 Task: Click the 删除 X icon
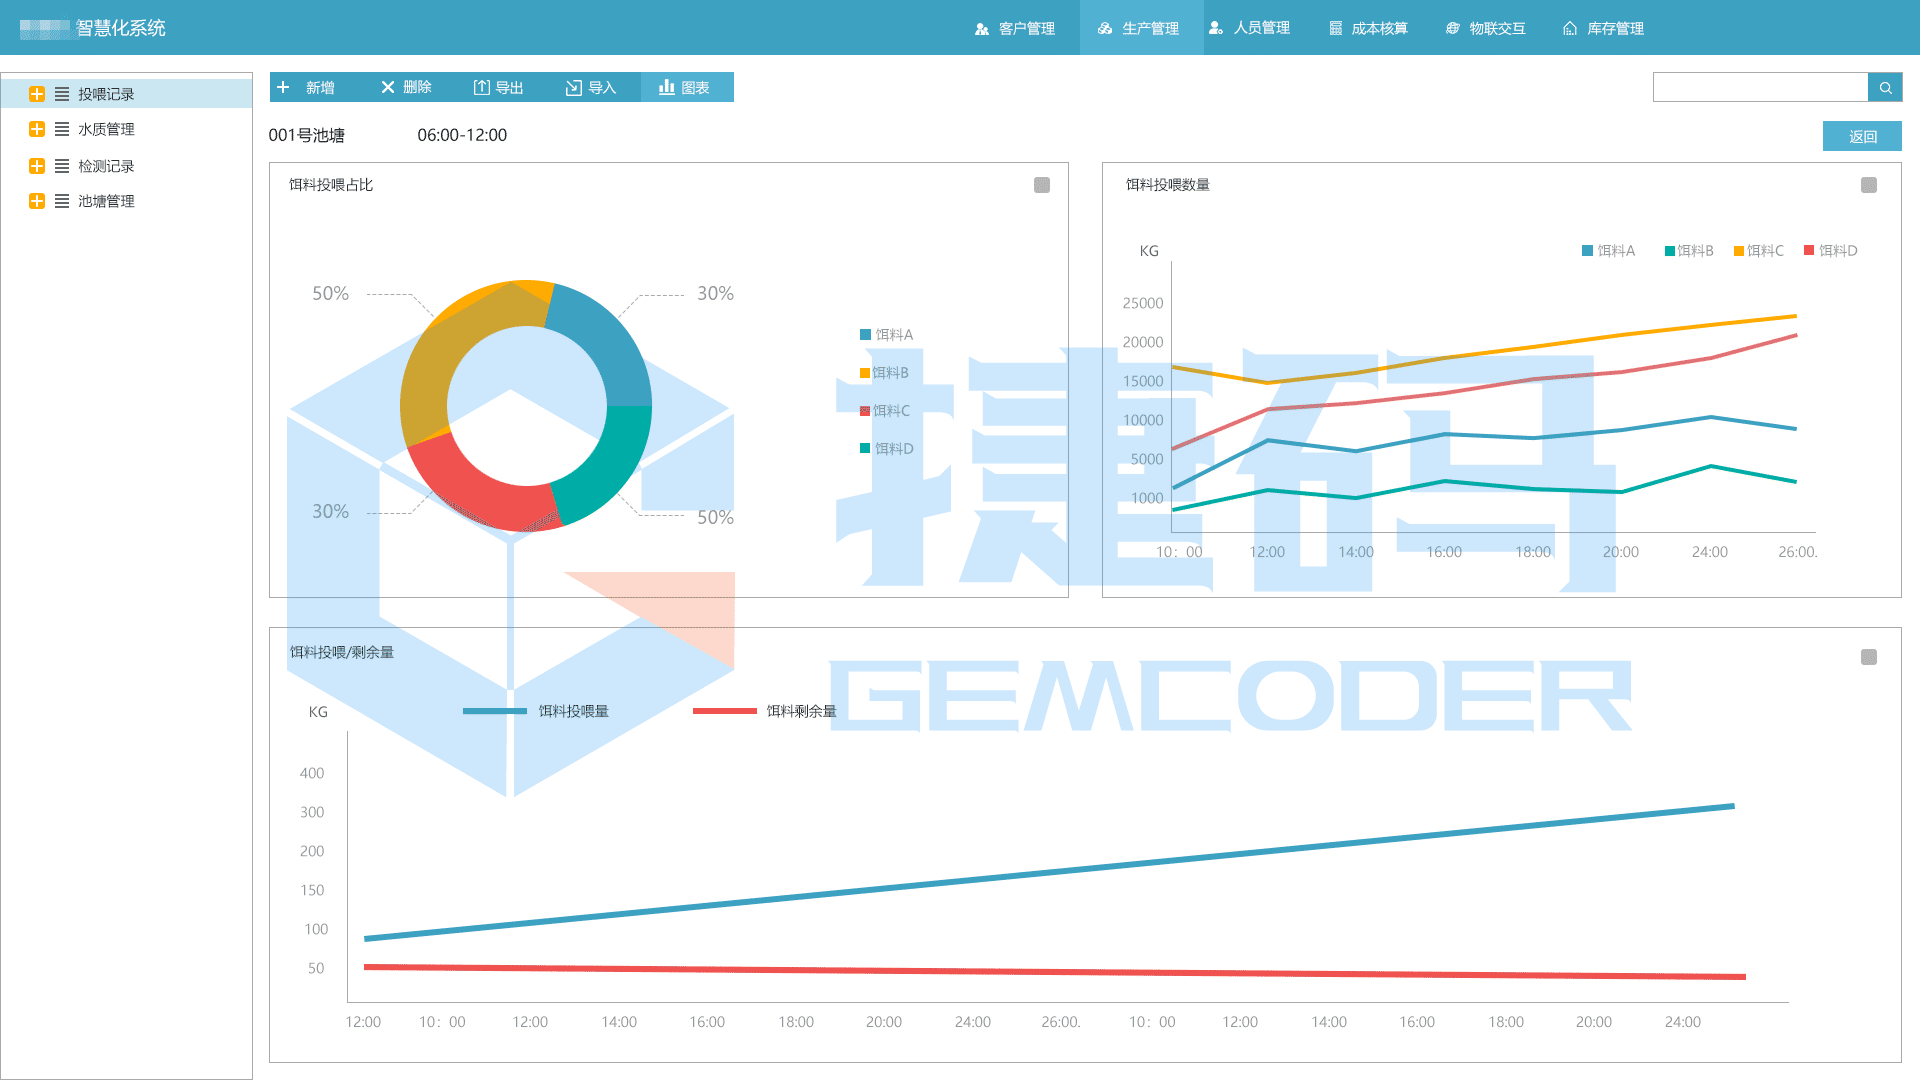(x=388, y=88)
